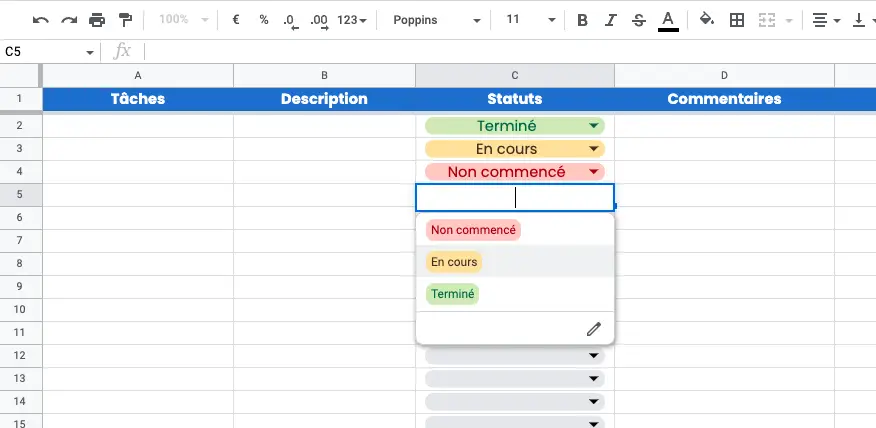Edit dropdown options with the pencil icon
This screenshot has height=428, width=876.
[x=593, y=329]
